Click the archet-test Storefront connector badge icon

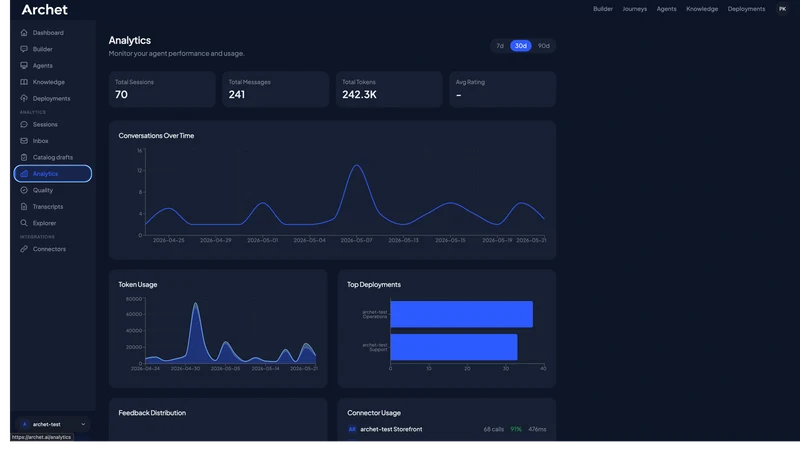click(x=352, y=429)
